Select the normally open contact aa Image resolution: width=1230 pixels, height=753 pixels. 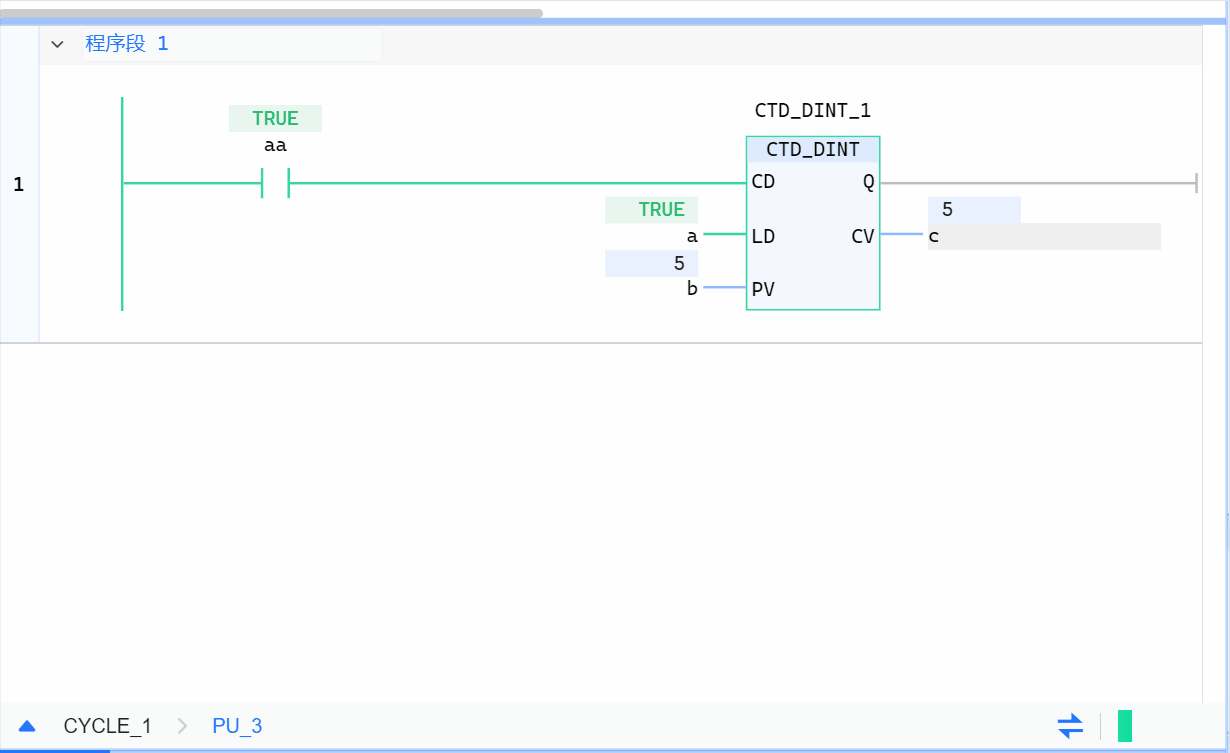click(x=275, y=183)
